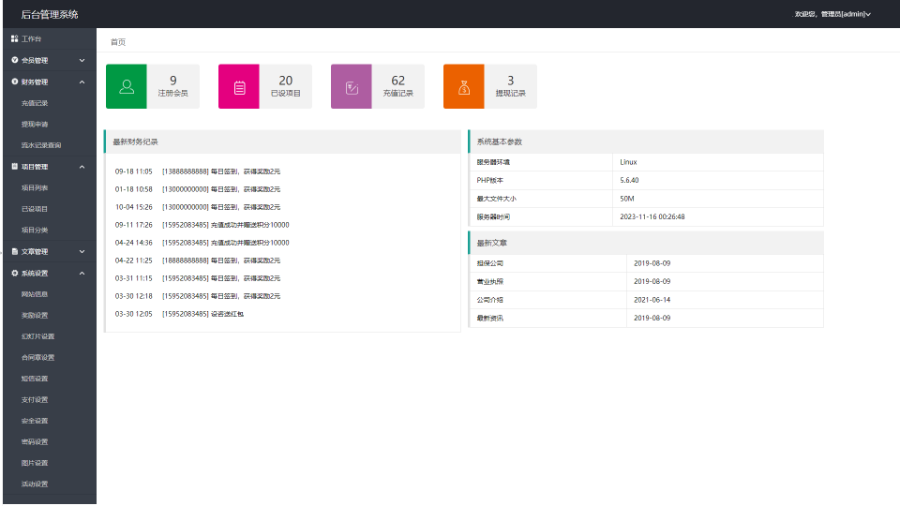Viewport: 900px width, 506px height.
Task: Click the 财务管理 coin icon
Action: click(x=14, y=81)
